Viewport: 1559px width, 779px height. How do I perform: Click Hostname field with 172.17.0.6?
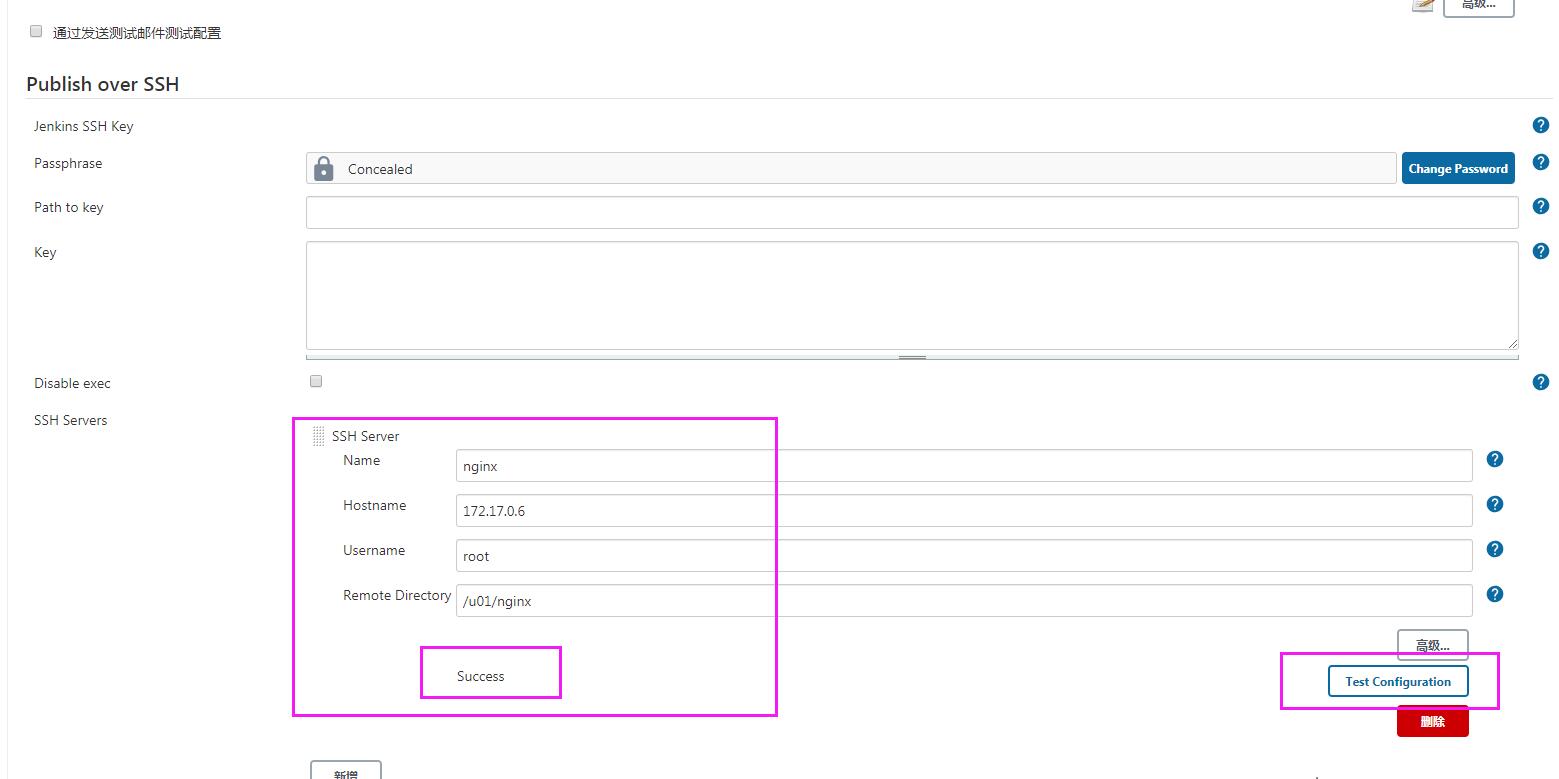pyautogui.click(x=964, y=510)
